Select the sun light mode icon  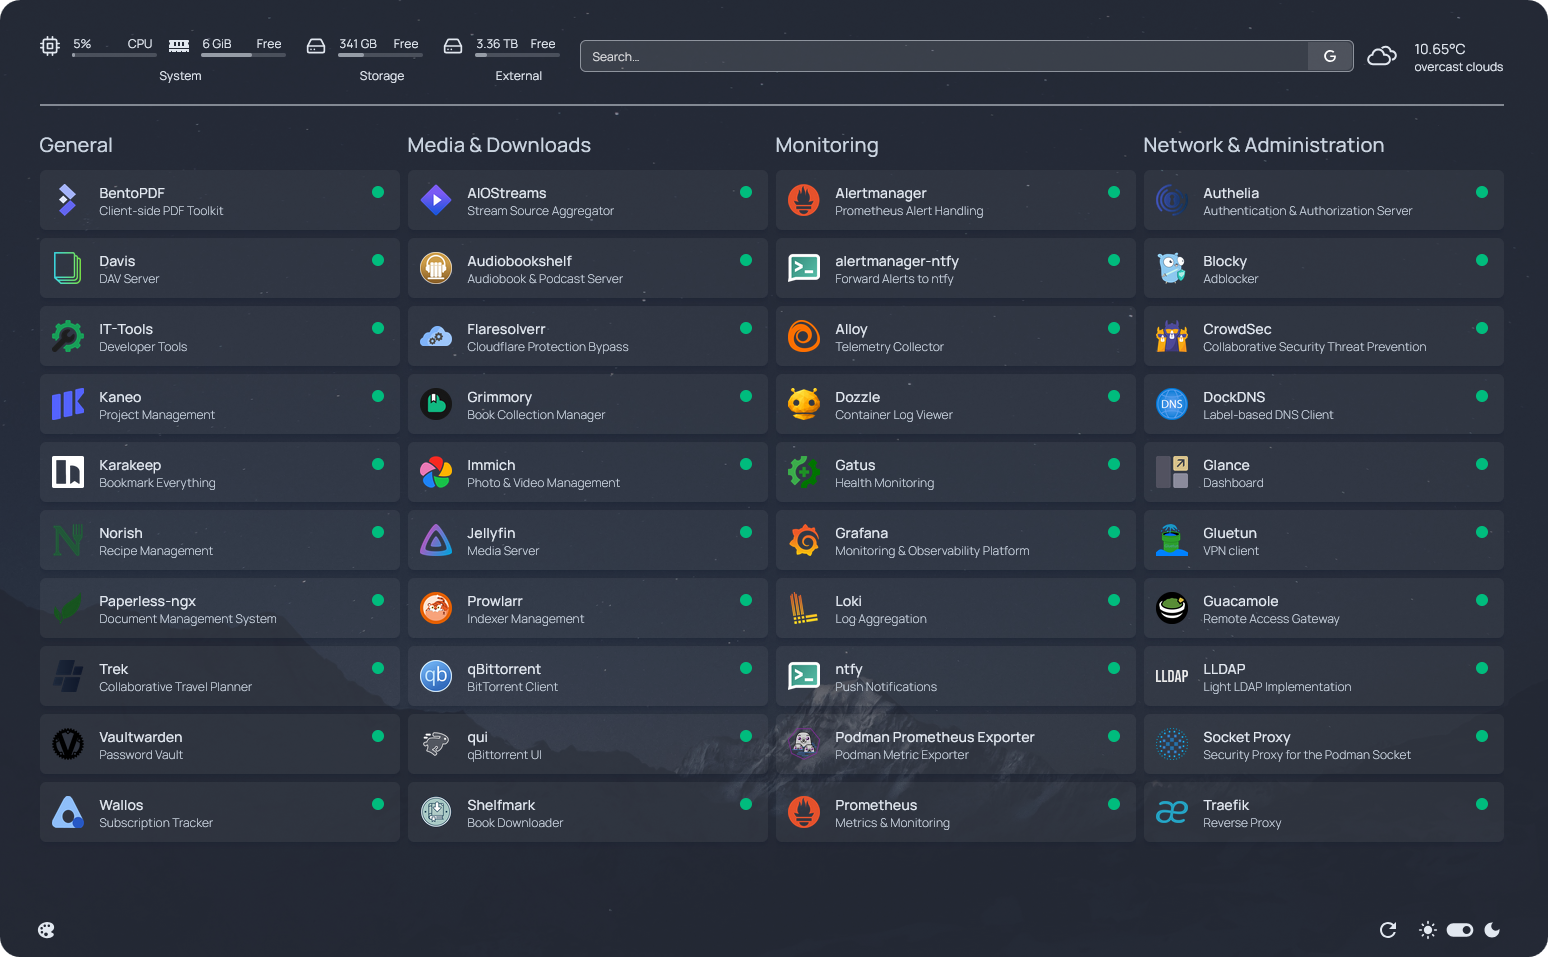[x=1428, y=930]
